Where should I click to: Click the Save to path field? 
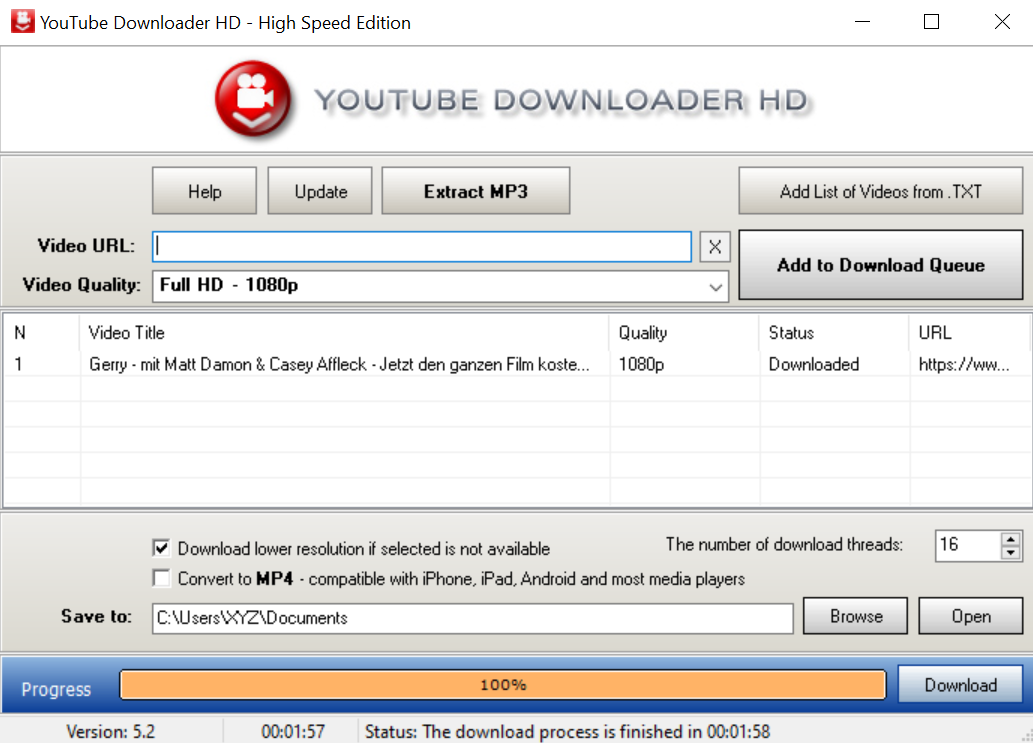[x=473, y=618]
